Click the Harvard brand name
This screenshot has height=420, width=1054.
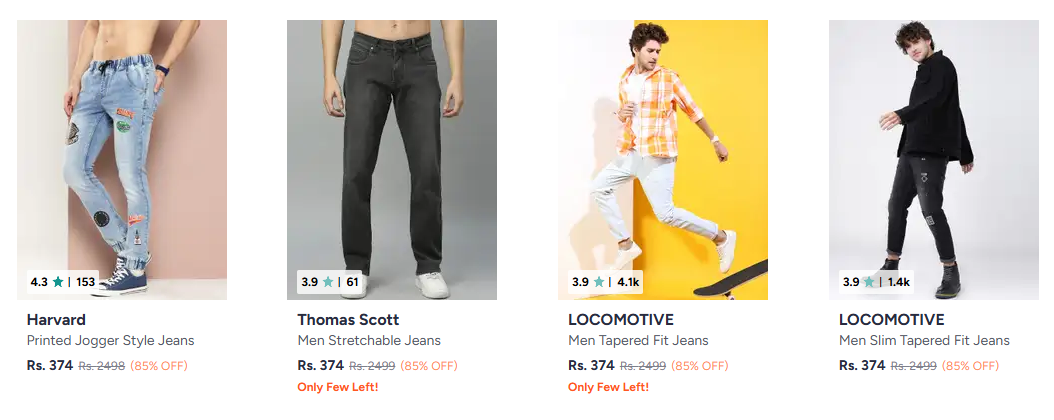(x=56, y=320)
